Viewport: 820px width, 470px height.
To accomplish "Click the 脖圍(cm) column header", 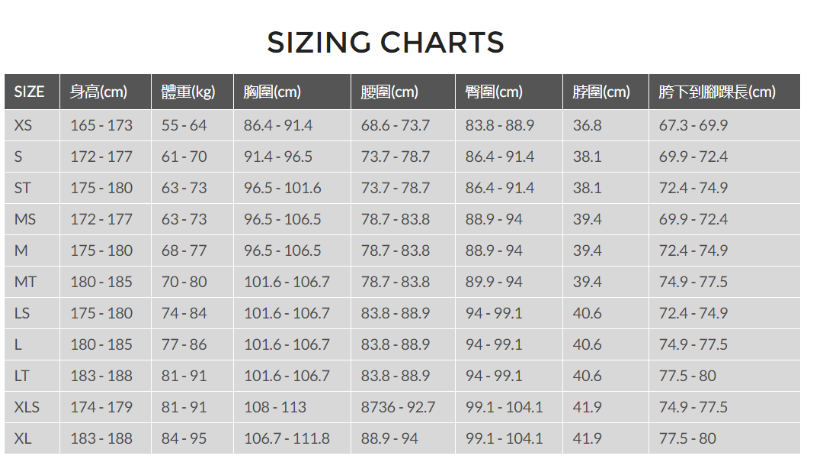I will point(605,91).
